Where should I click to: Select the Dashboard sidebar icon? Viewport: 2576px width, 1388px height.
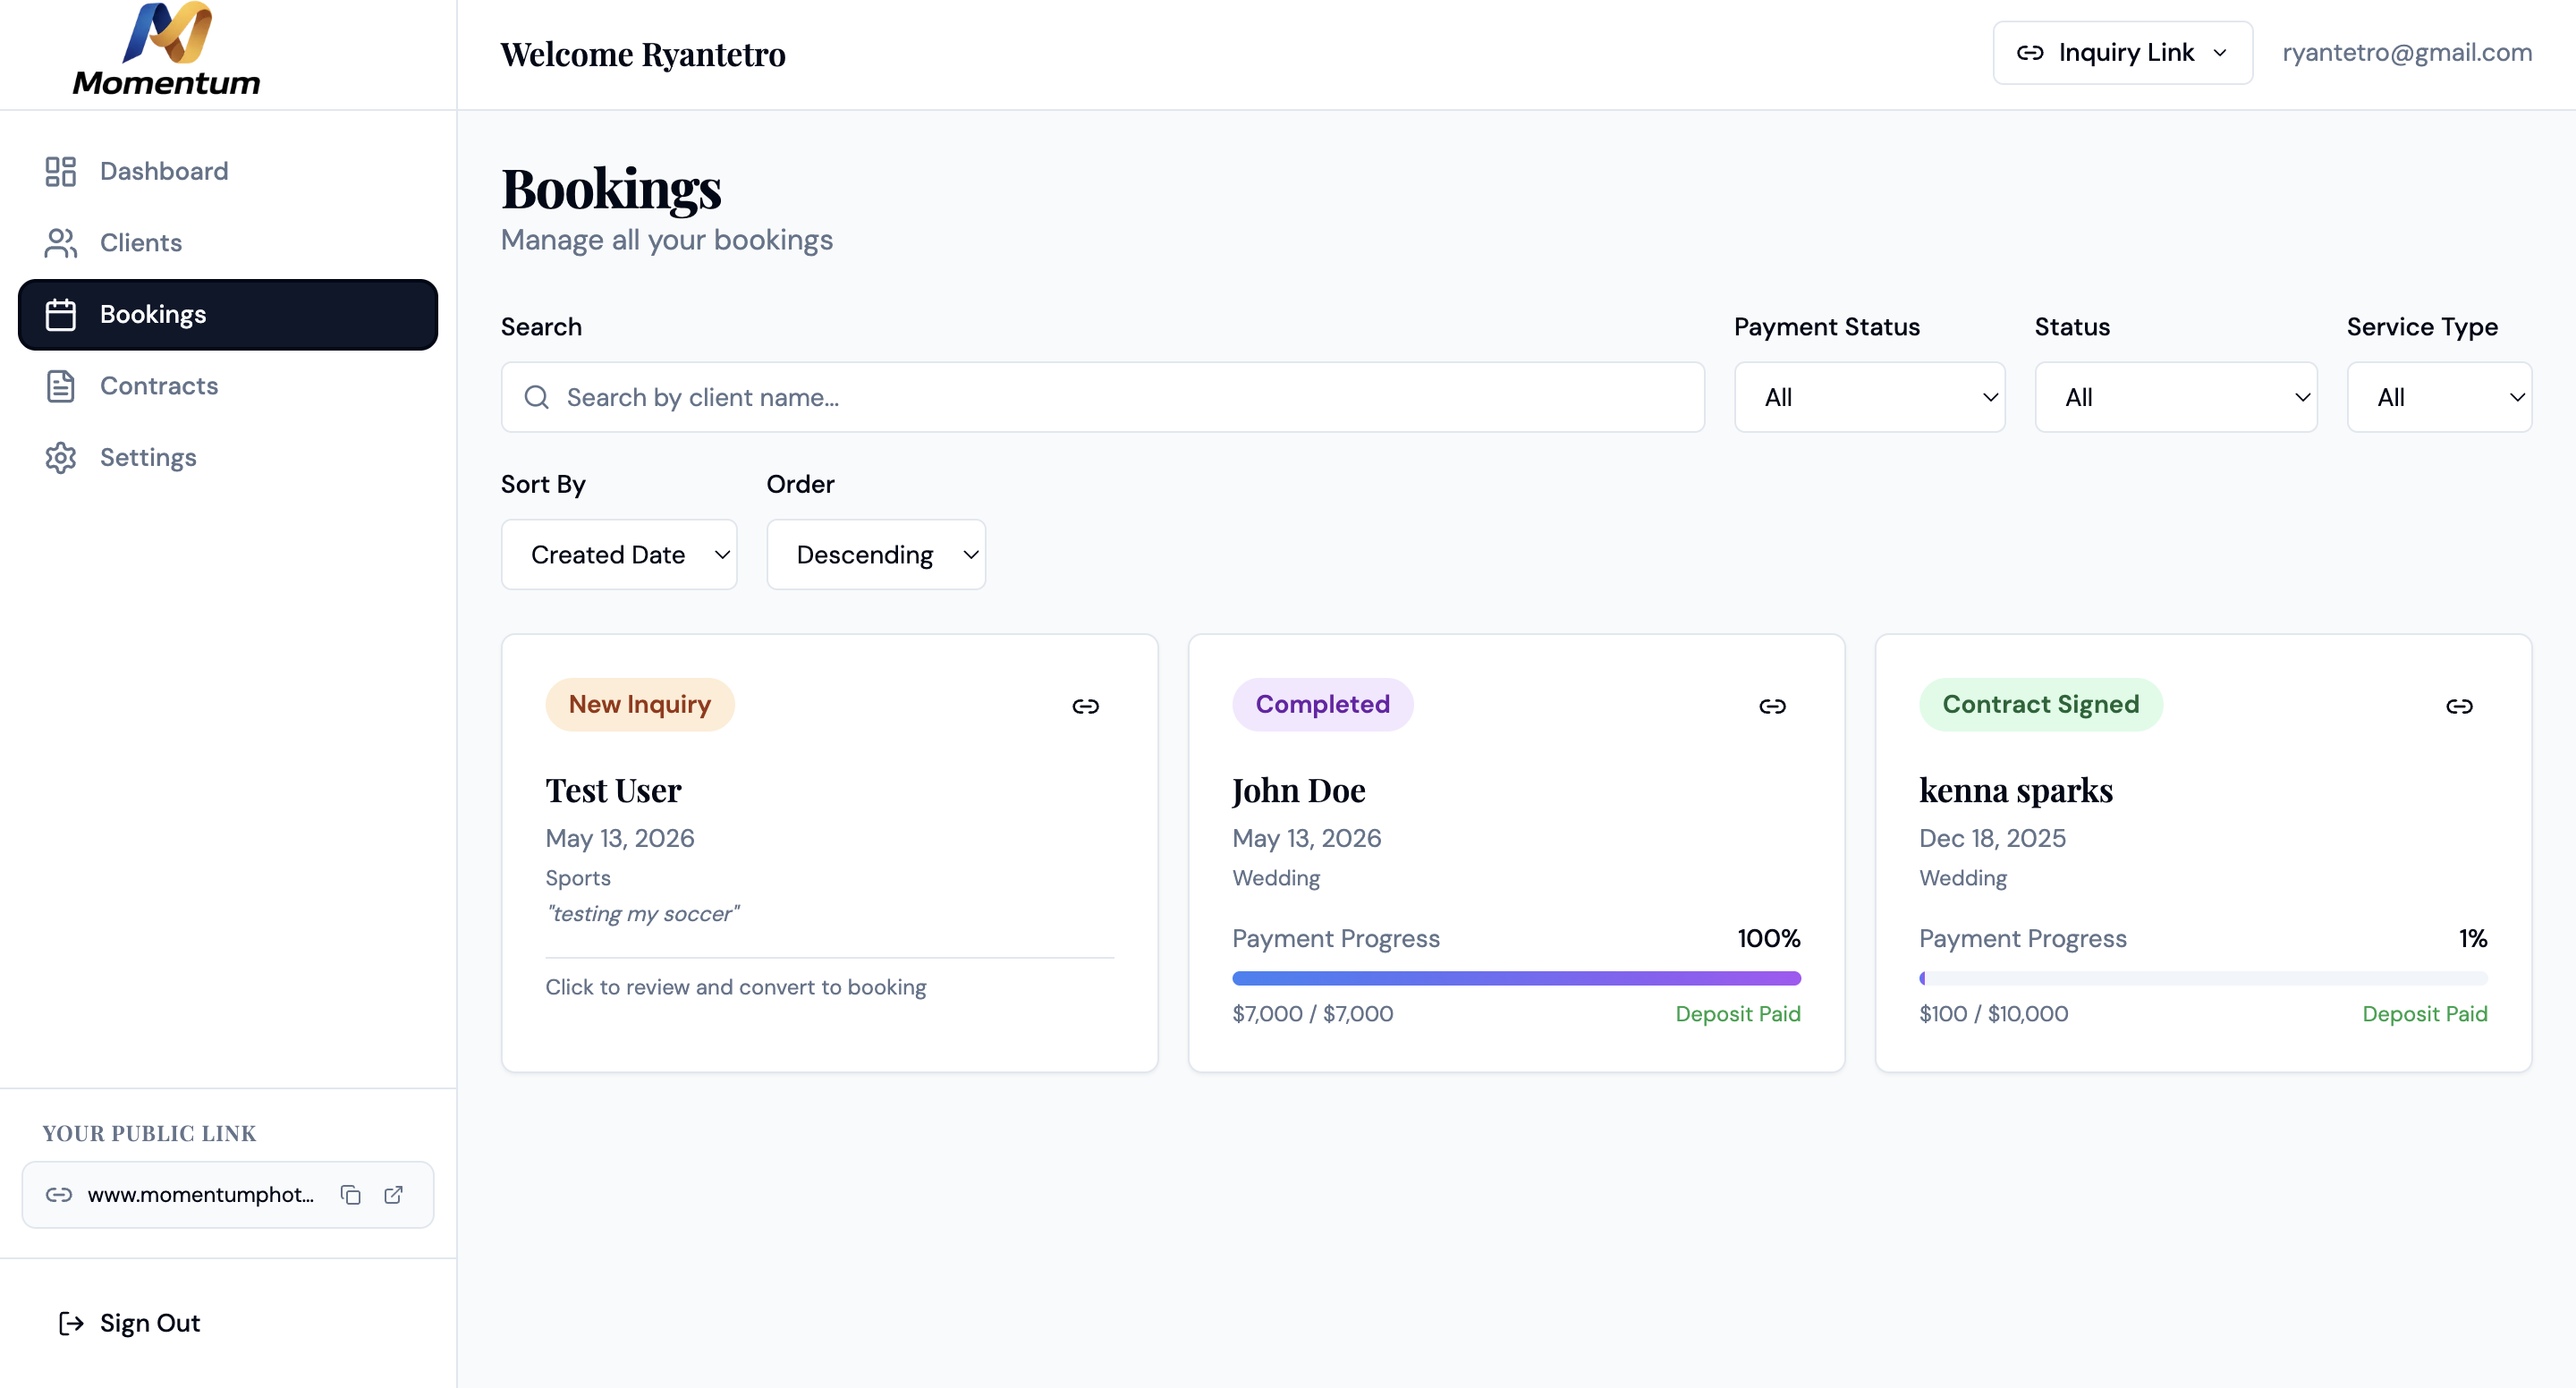pos(61,171)
